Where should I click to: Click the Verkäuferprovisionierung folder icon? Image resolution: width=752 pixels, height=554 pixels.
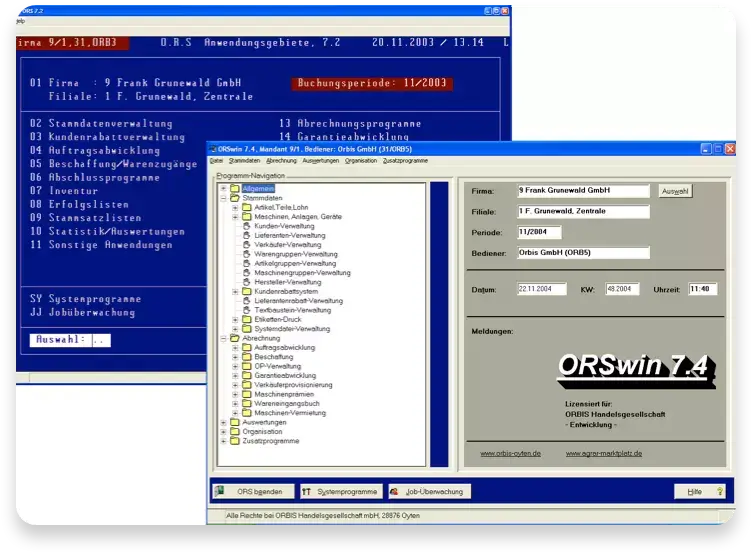(x=247, y=385)
